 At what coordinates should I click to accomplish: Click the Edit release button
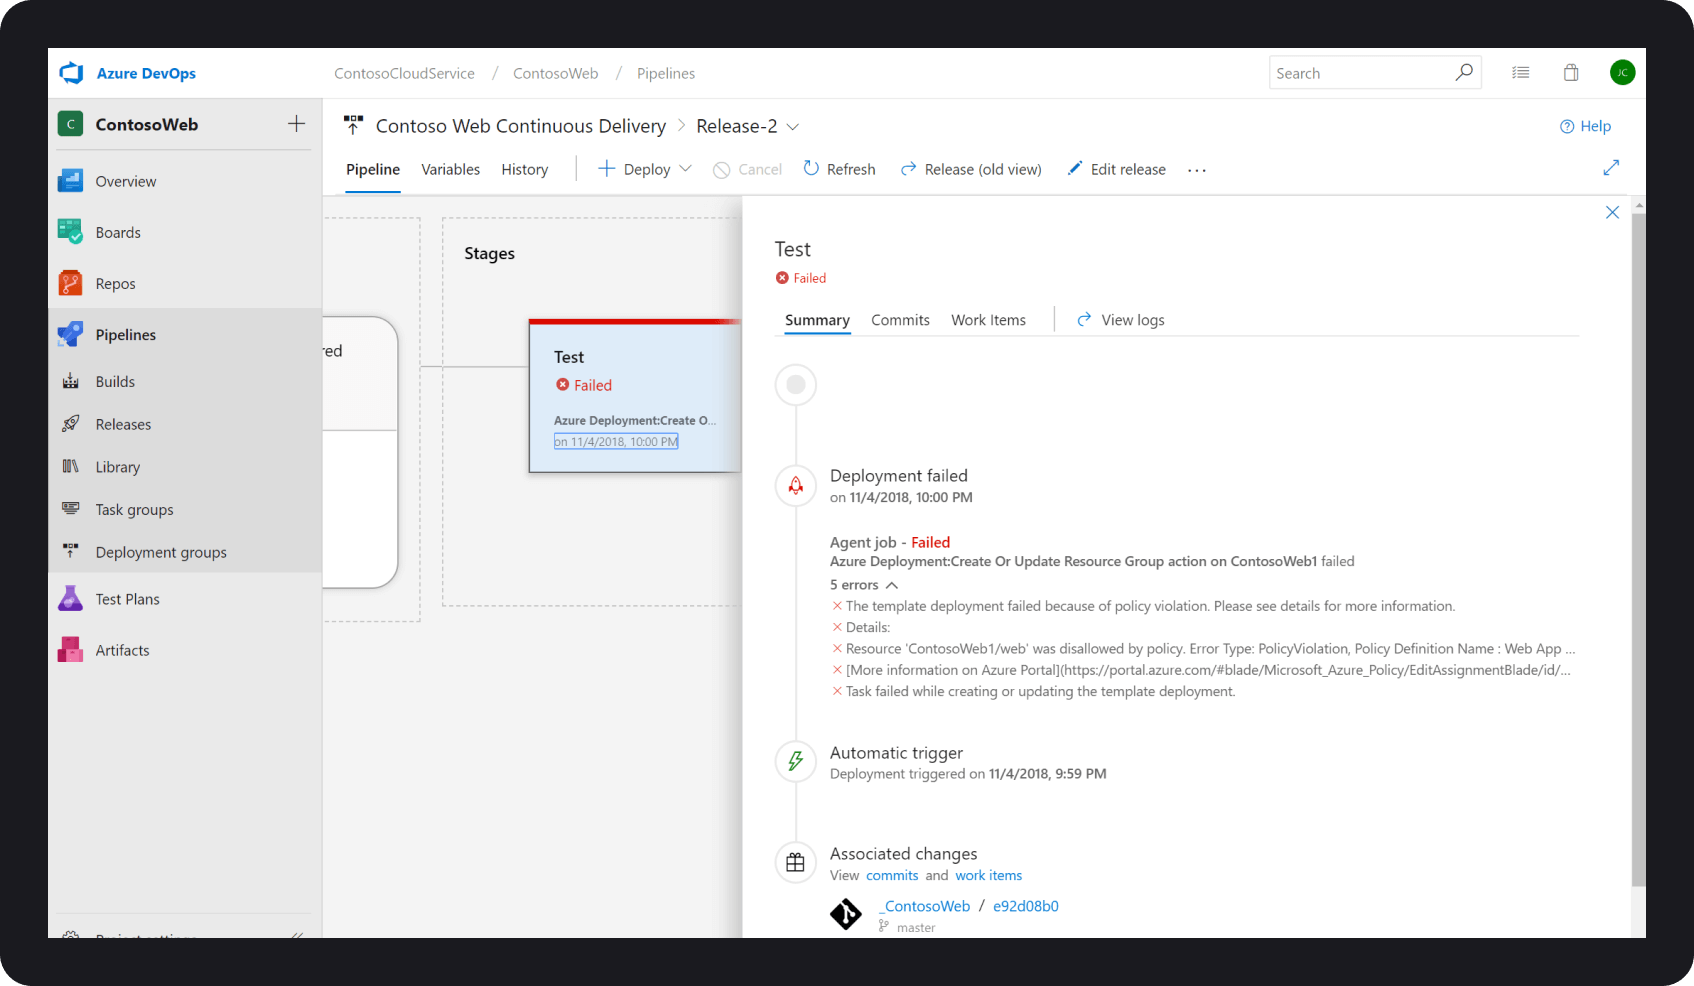pos(1116,170)
